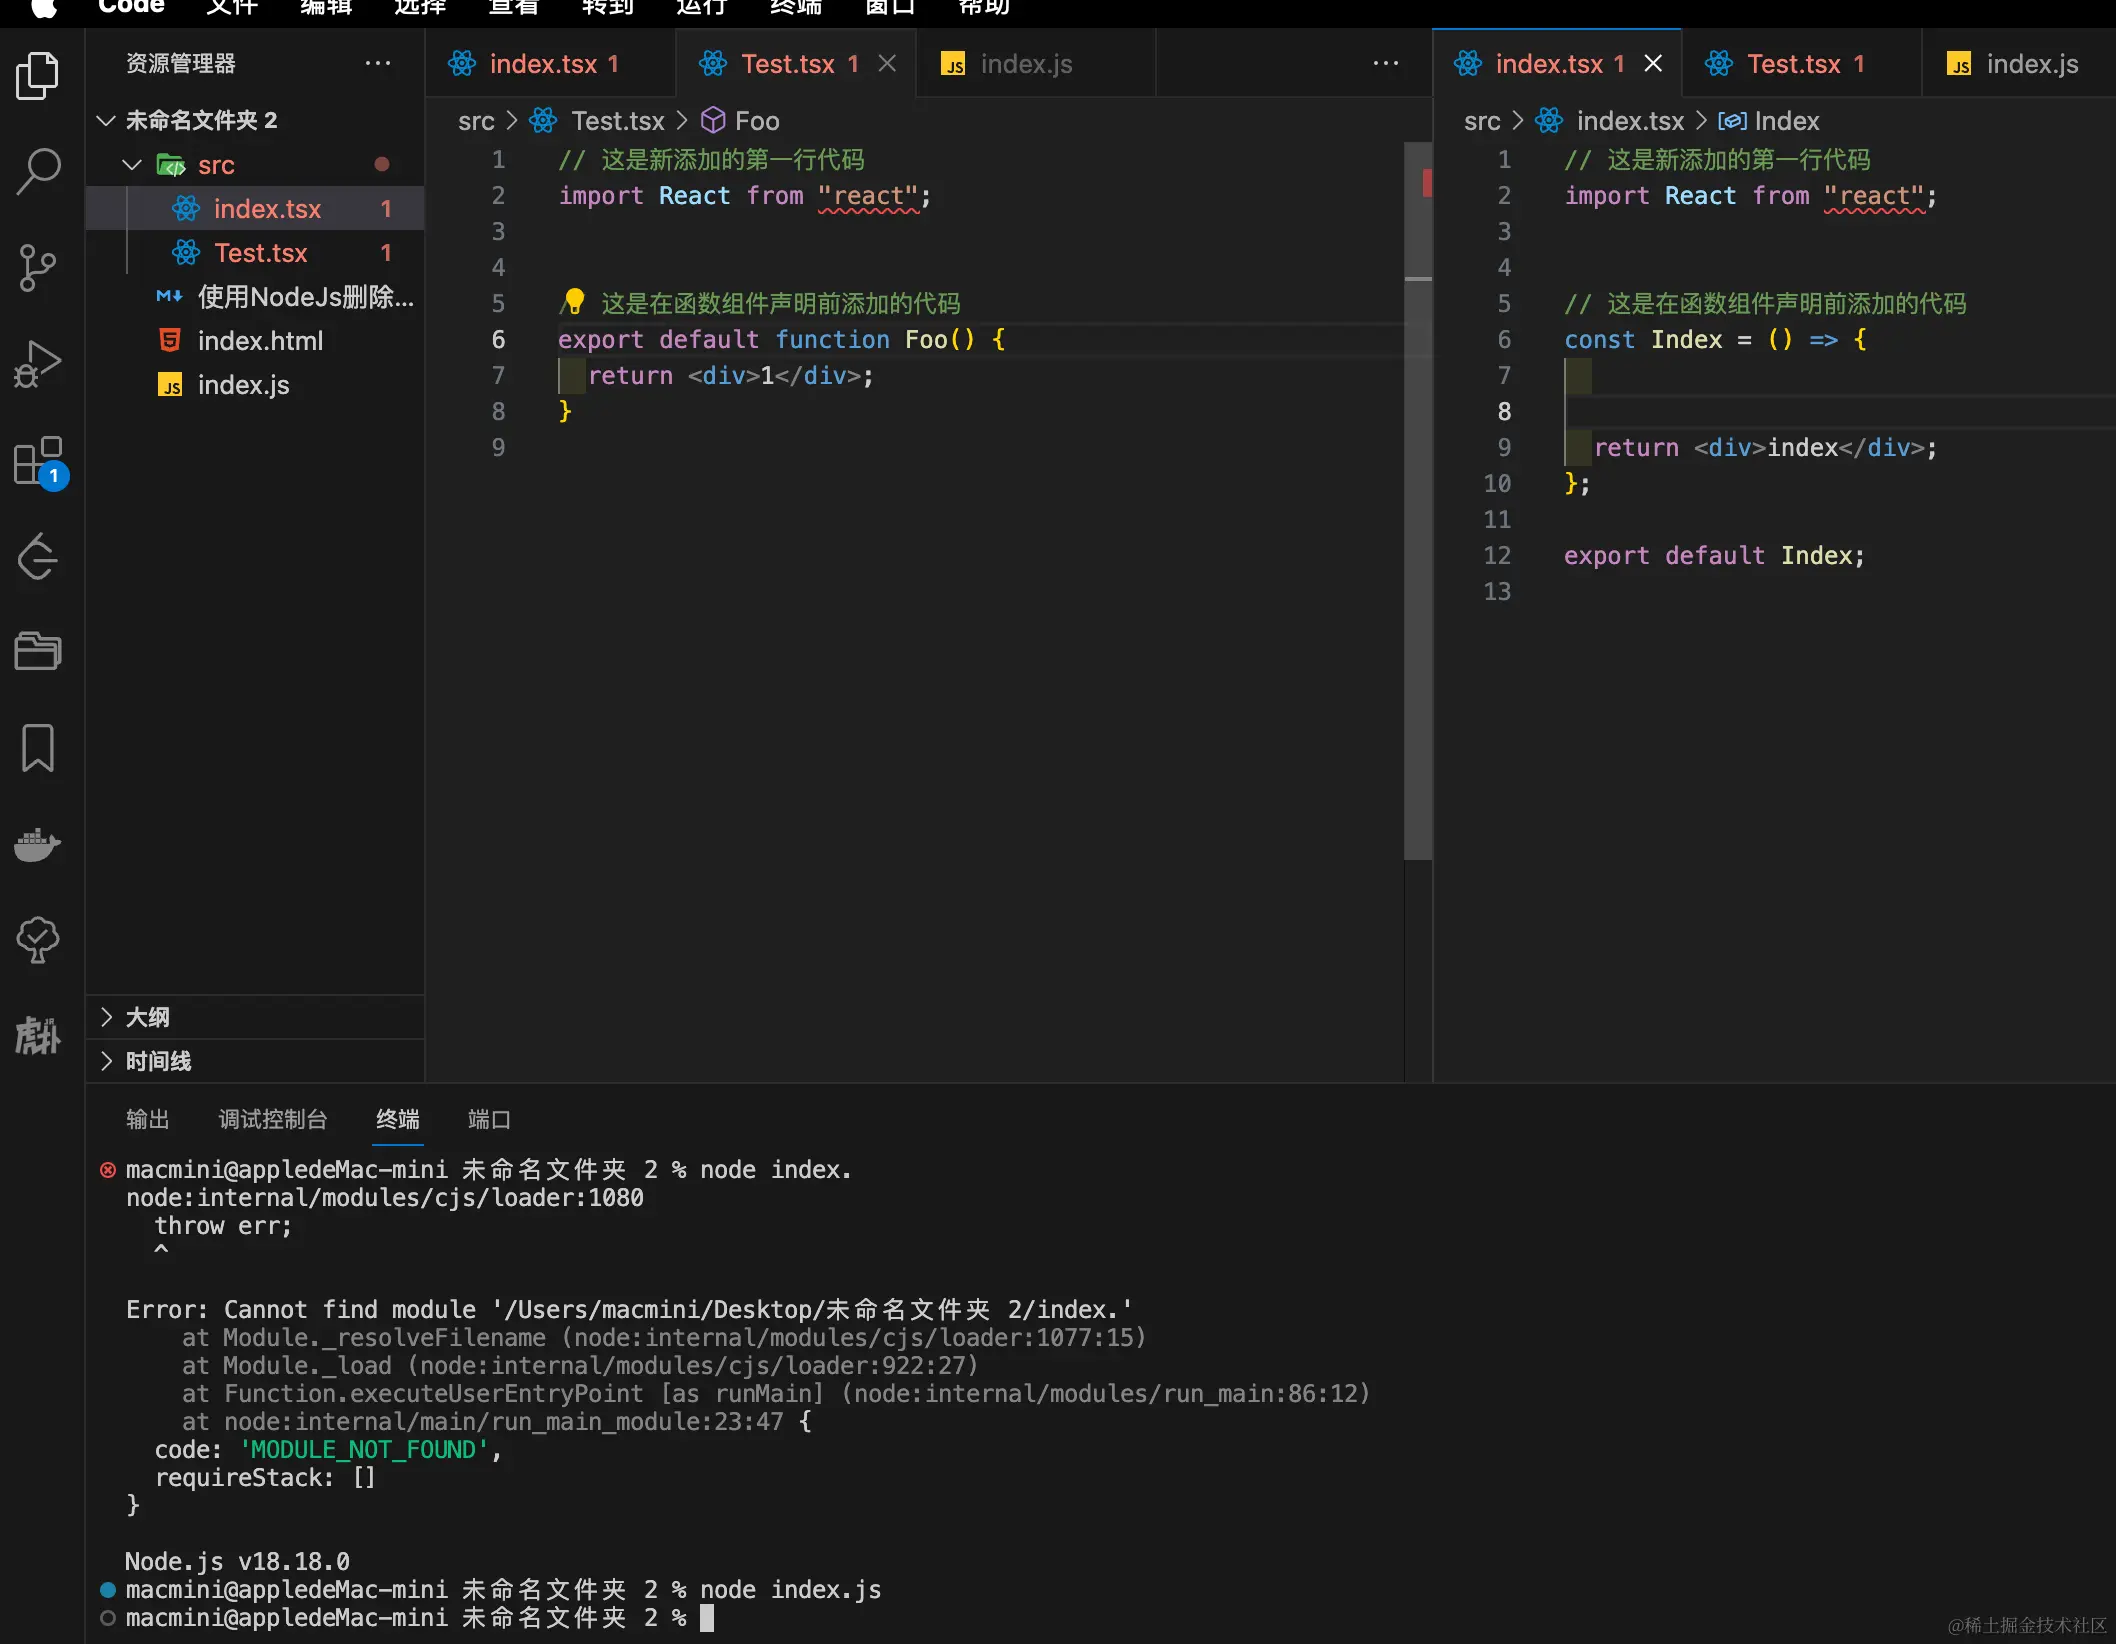Image resolution: width=2116 pixels, height=1644 pixels.
Task: Open the Search view in activity bar
Action: coord(39,171)
